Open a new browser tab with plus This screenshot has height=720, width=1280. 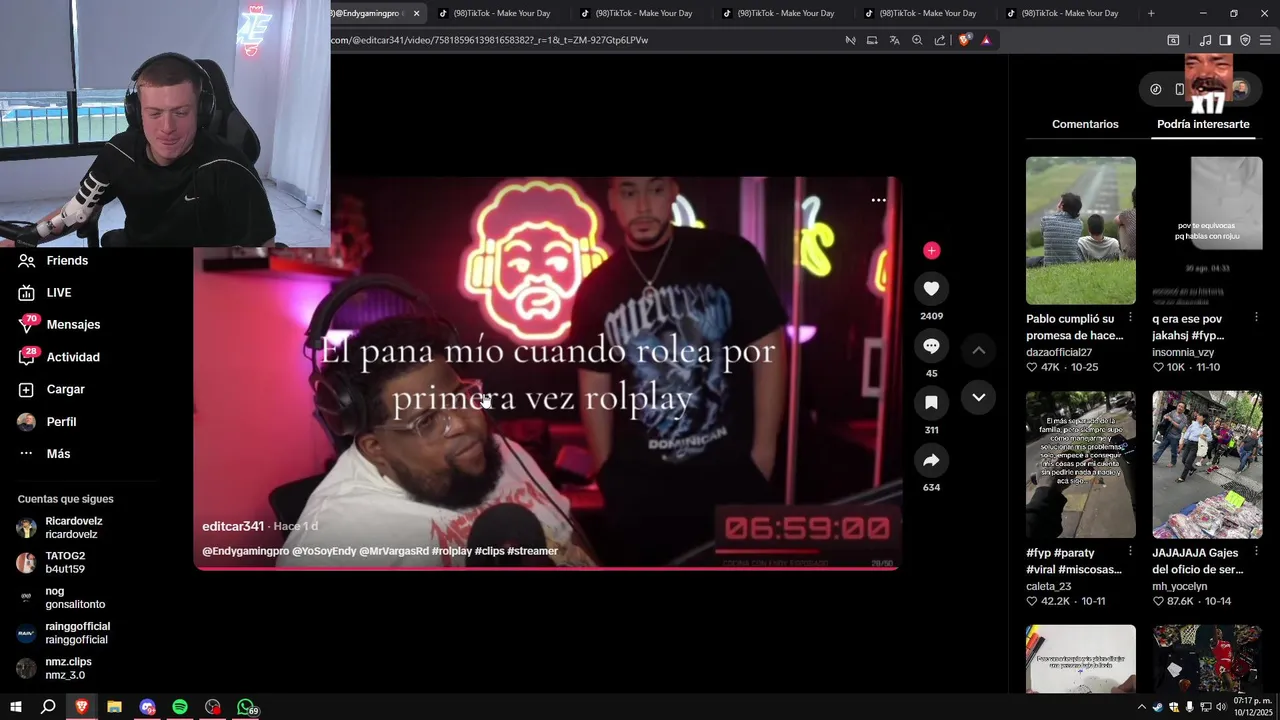[1151, 13]
